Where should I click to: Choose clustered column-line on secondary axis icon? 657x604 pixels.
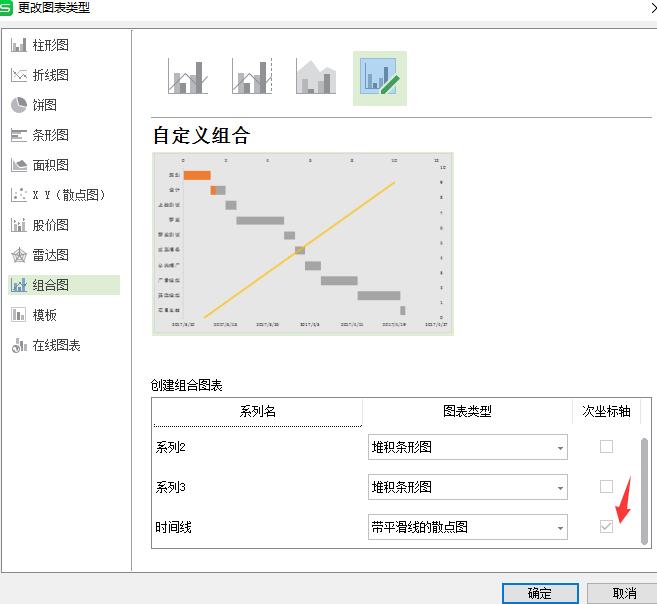tap(252, 78)
